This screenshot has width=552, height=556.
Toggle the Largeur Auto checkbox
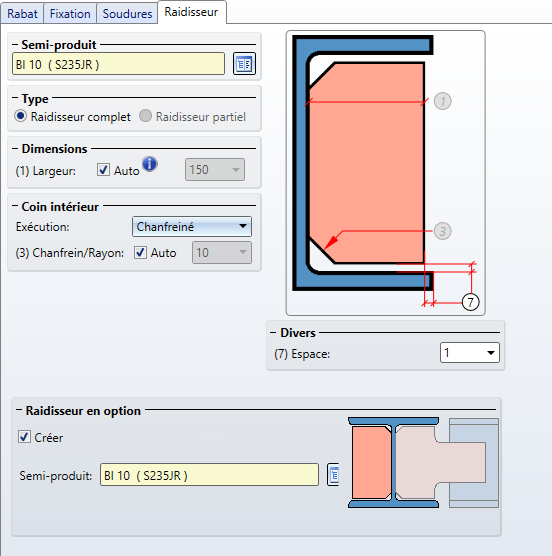[103, 169]
